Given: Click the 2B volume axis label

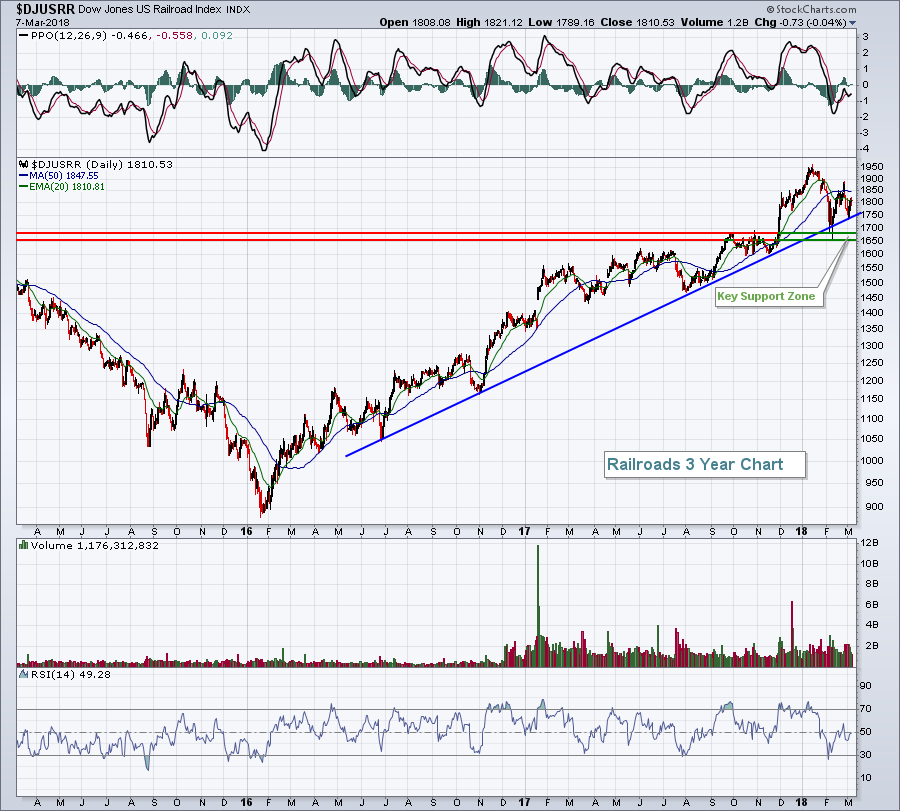Looking at the screenshot, I should (x=872, y=646).
